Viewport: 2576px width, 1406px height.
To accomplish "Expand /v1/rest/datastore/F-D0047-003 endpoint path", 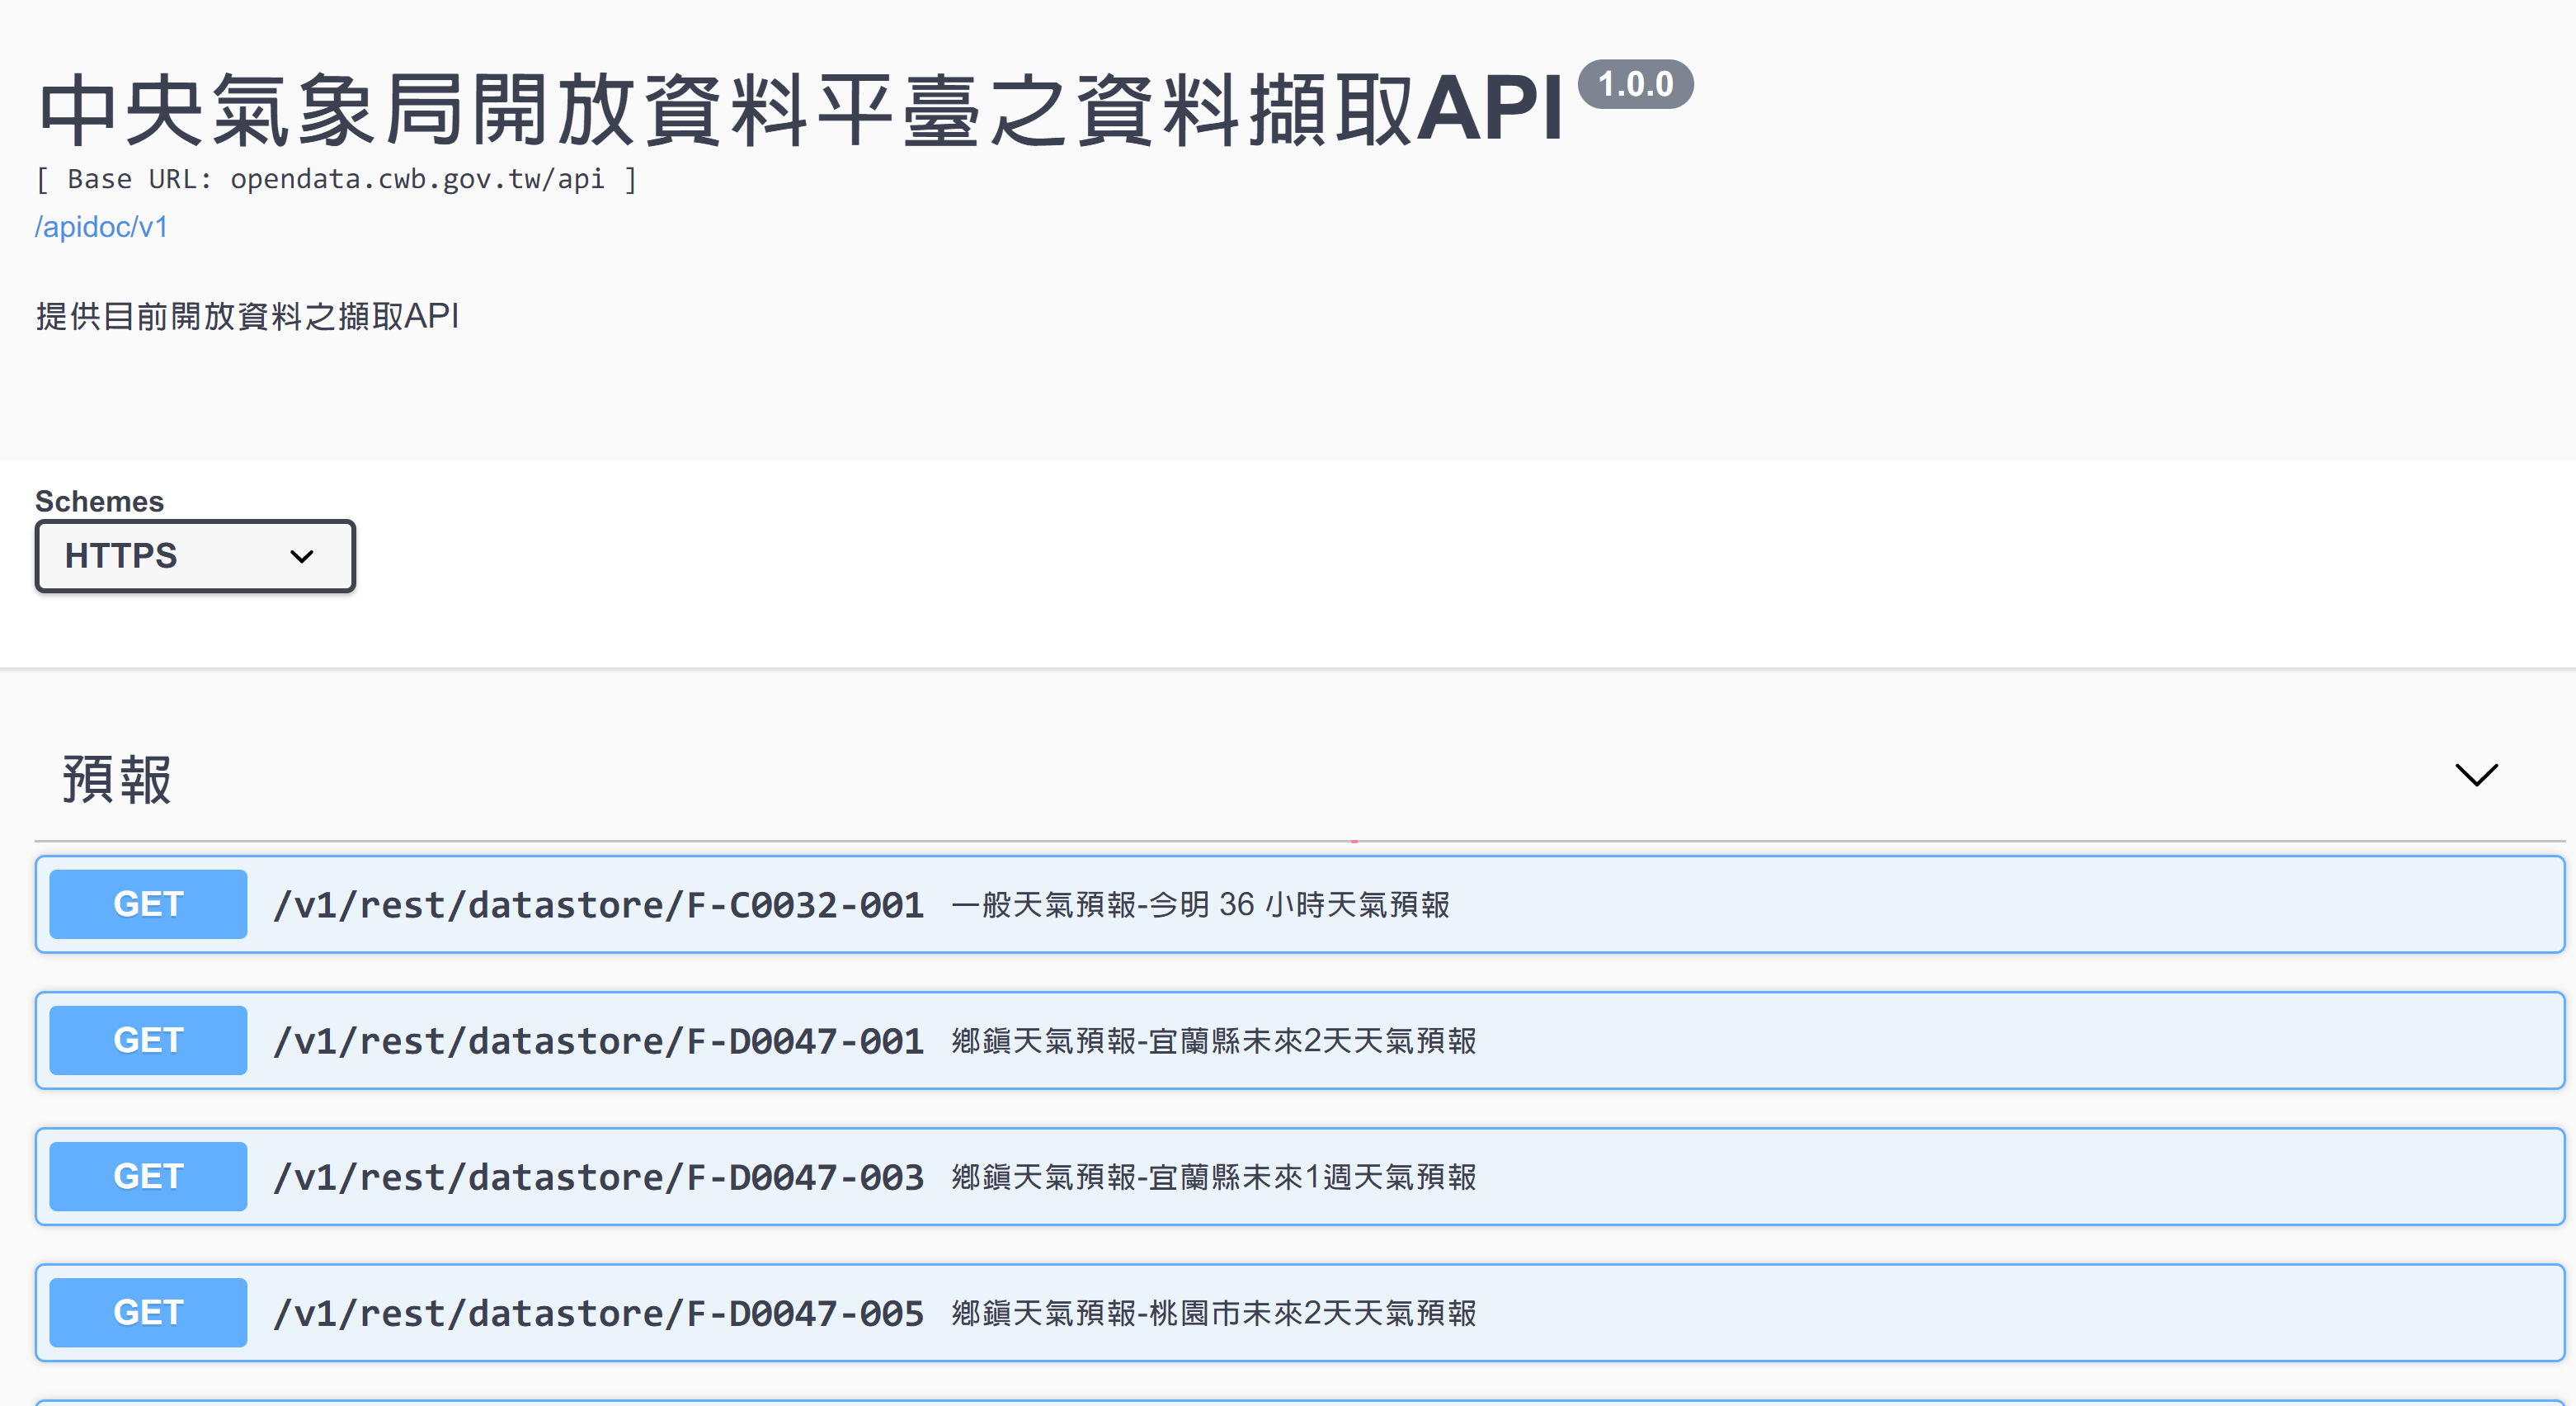I will pyautogui.click(x=598, y=1177).
